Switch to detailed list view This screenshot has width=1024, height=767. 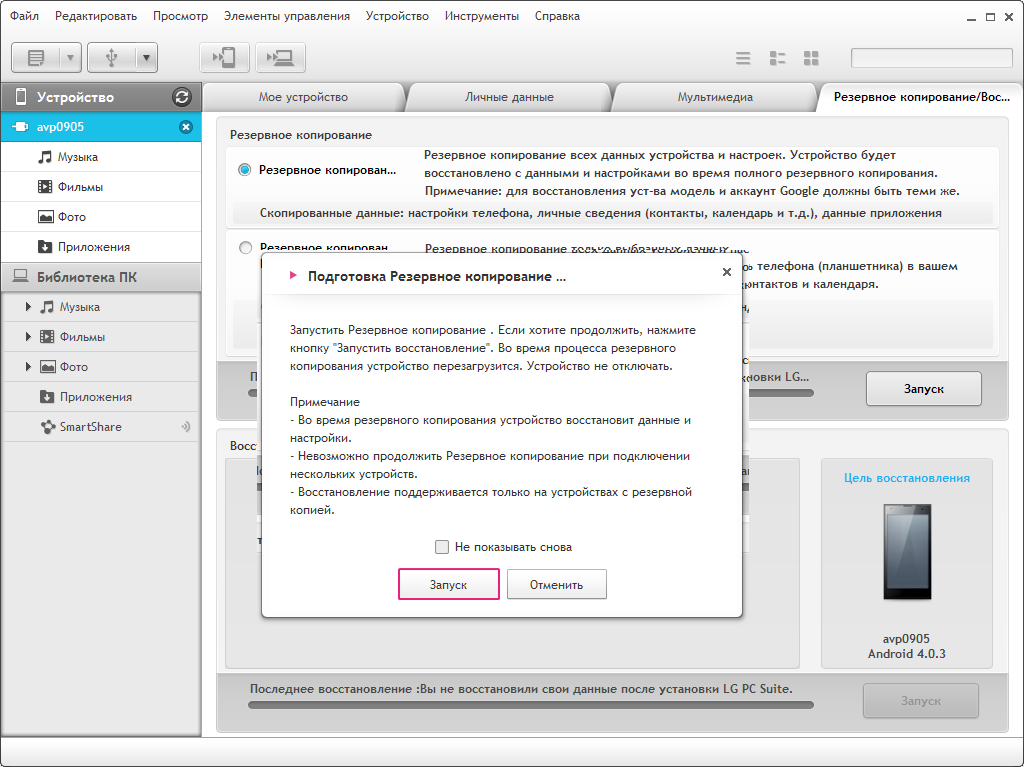pyautogui.click(x=777, y=58)
